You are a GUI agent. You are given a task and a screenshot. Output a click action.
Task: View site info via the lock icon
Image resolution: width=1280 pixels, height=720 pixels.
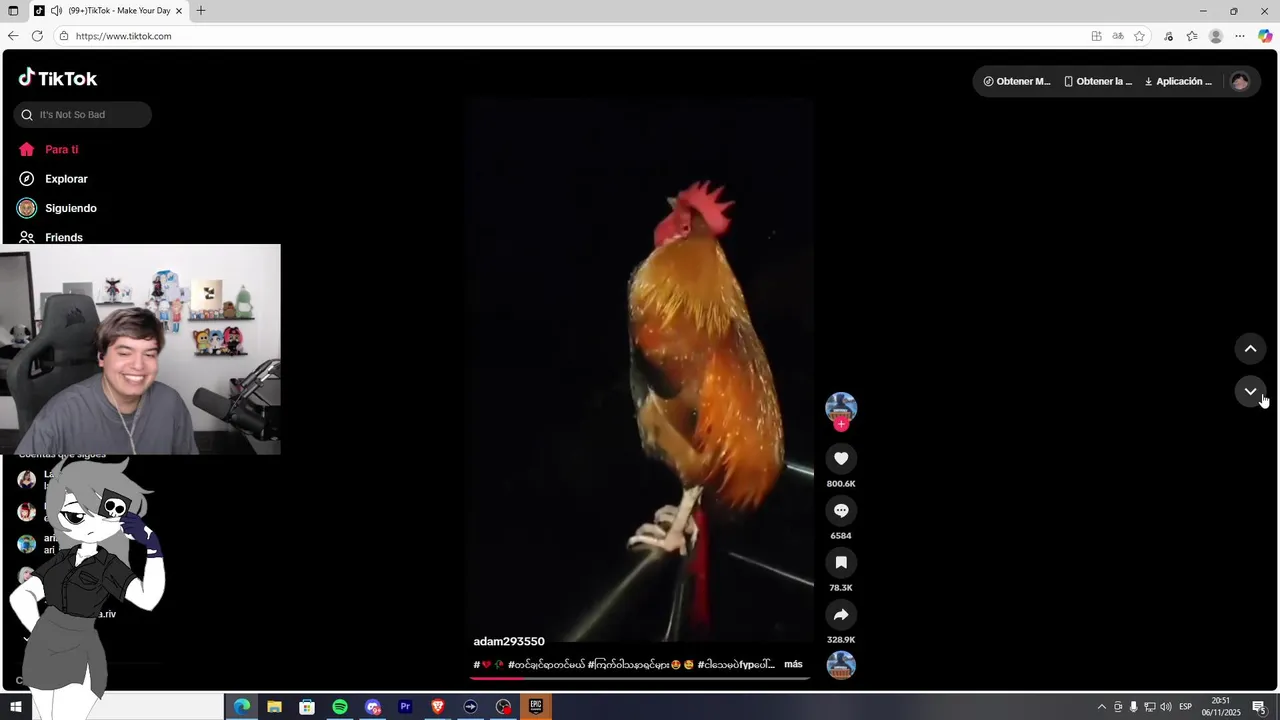tap(64, 36)
